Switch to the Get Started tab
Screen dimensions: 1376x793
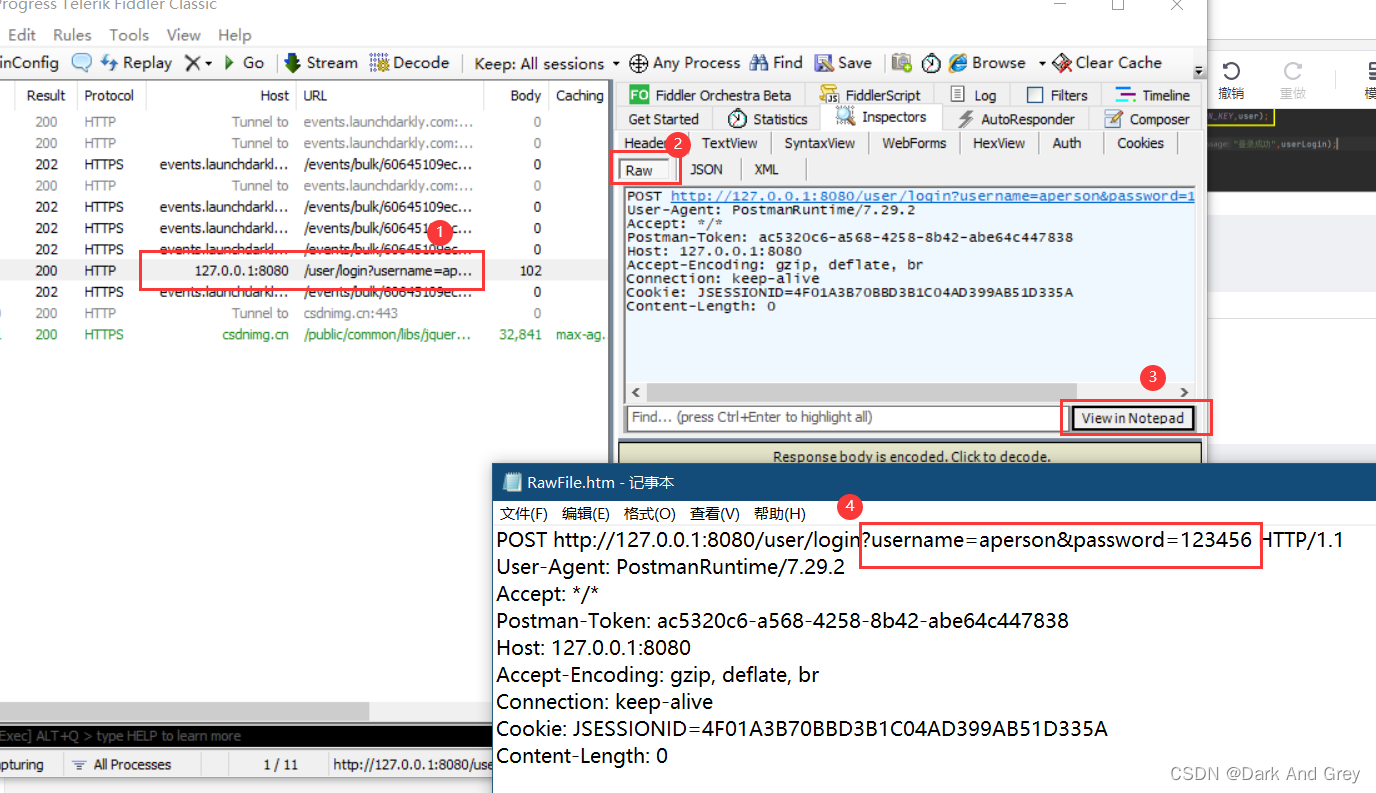tap(663, 119)
